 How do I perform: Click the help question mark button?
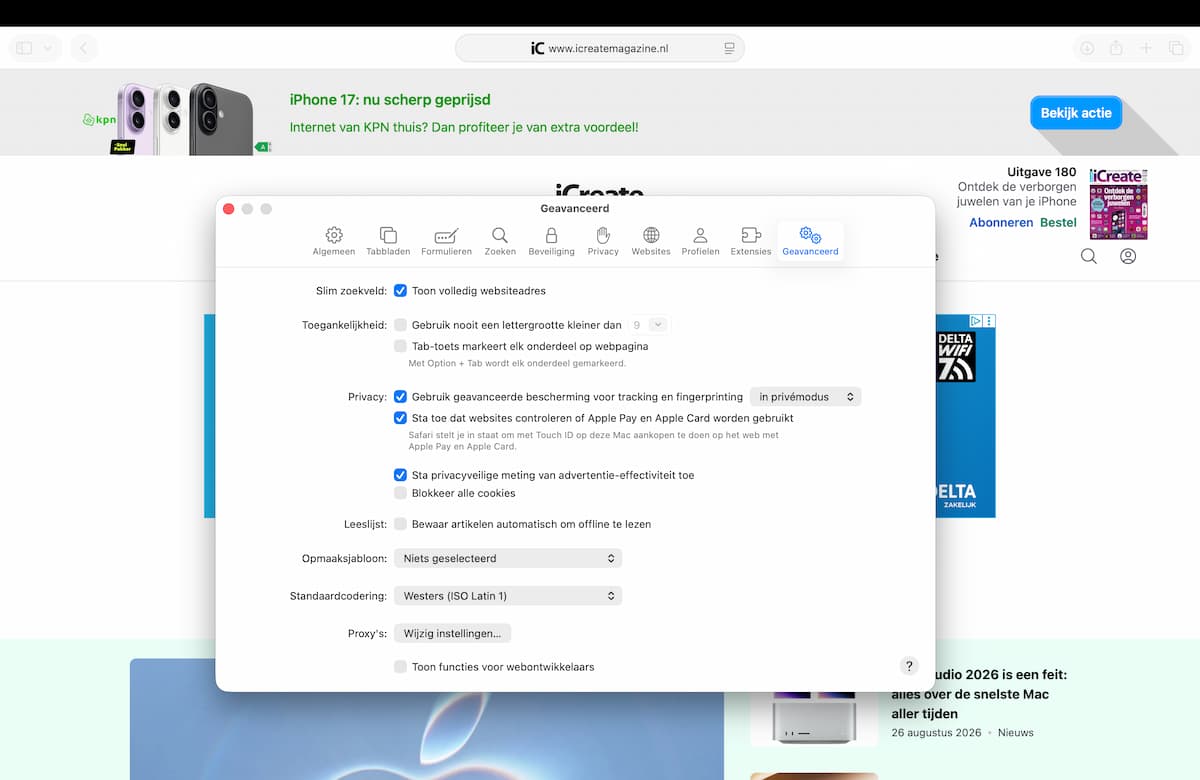909,666
